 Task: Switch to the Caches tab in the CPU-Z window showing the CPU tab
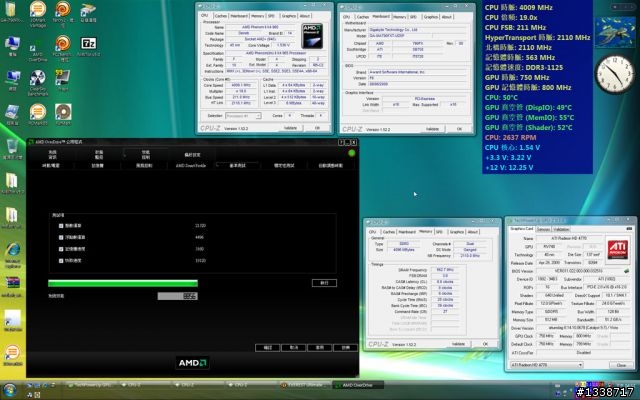[x=220, y=16]
